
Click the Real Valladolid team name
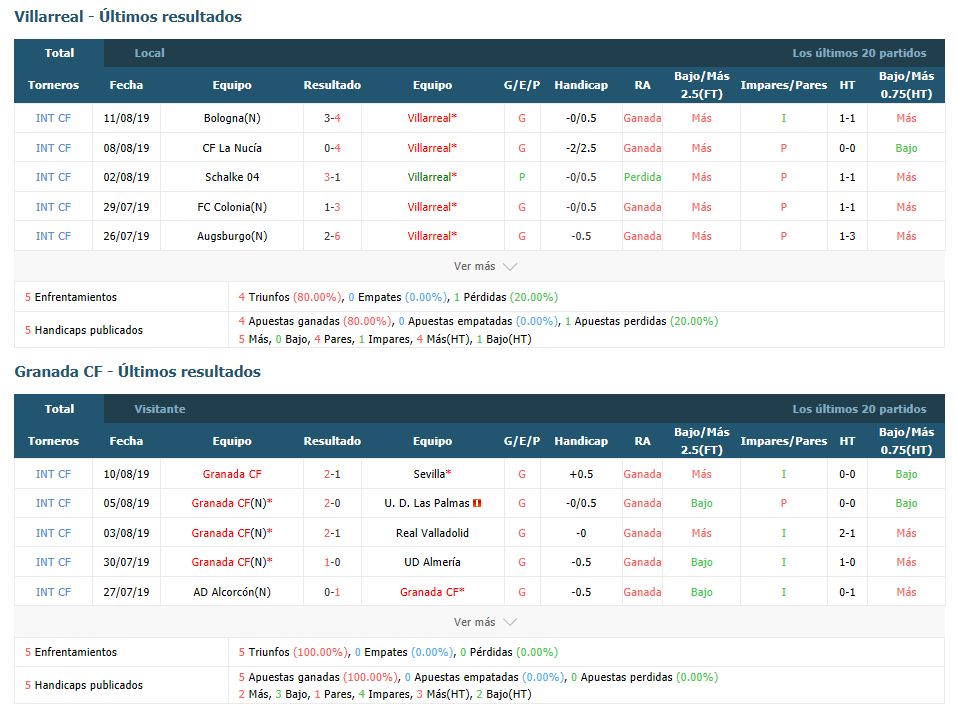(x=432, y=533)
